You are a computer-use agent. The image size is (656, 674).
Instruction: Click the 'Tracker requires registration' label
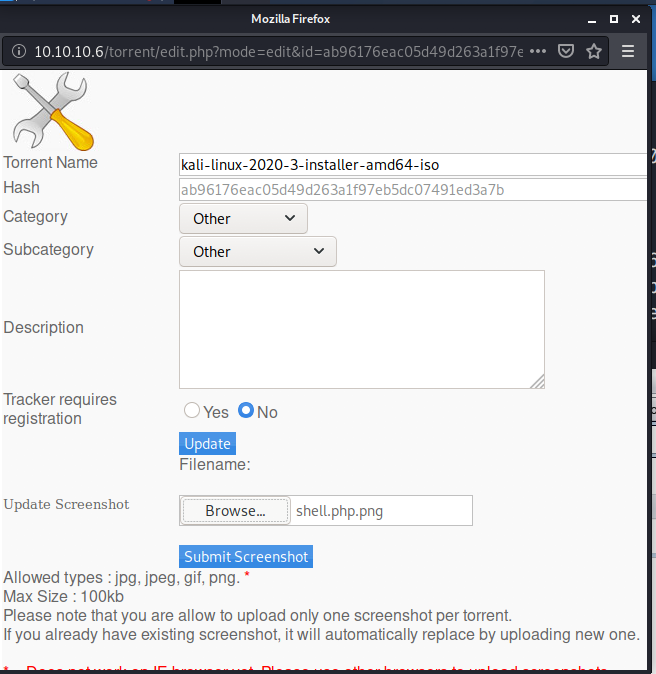60,409
